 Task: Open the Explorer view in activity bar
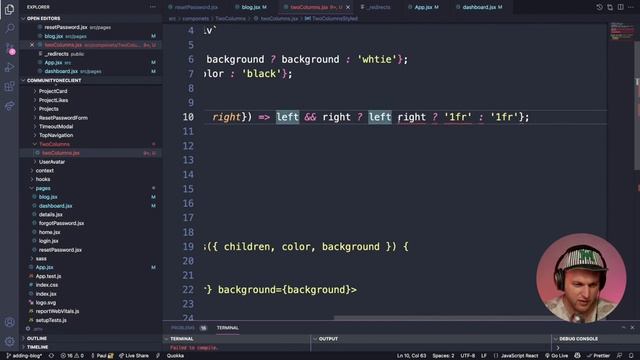(9, 9)
